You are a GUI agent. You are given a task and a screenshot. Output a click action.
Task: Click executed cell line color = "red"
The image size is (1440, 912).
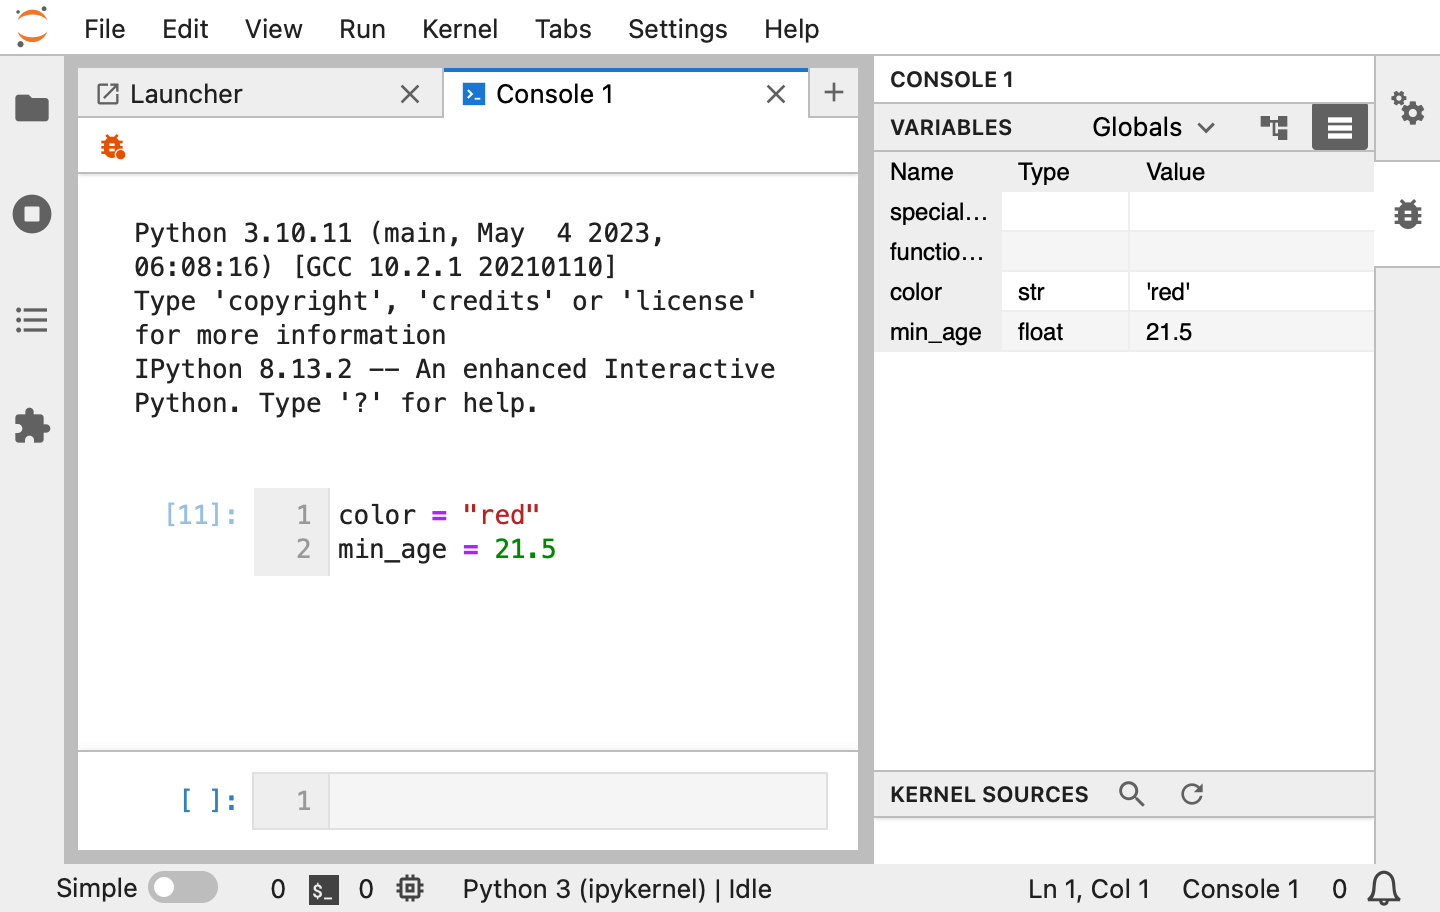coord(439,515)
